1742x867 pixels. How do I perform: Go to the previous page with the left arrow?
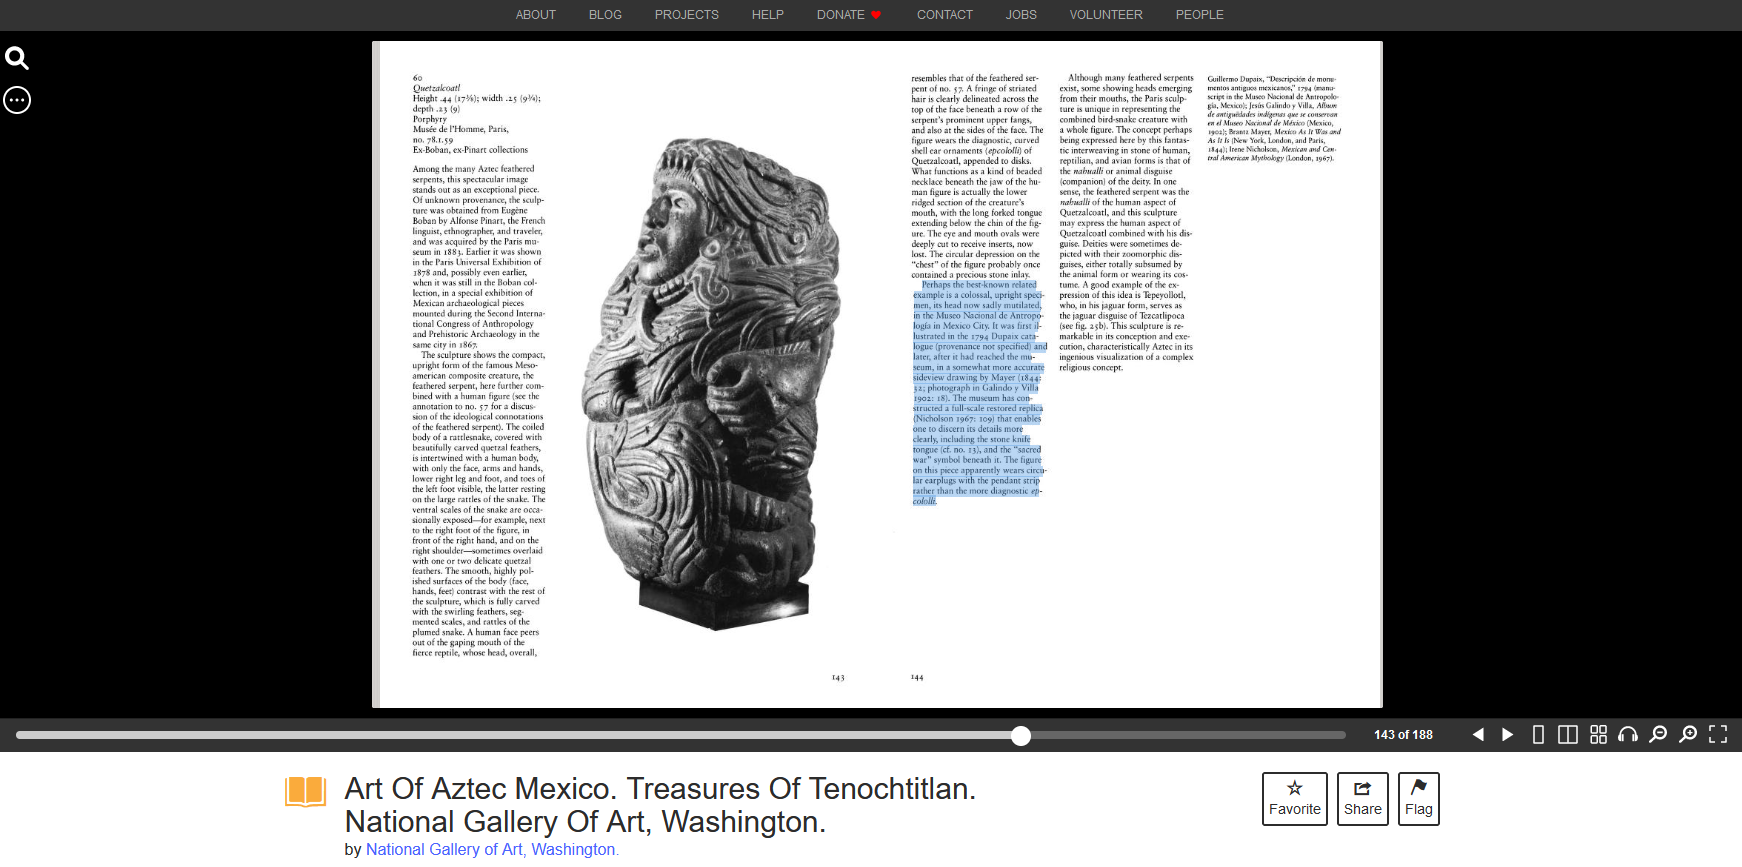point(1478,735)
